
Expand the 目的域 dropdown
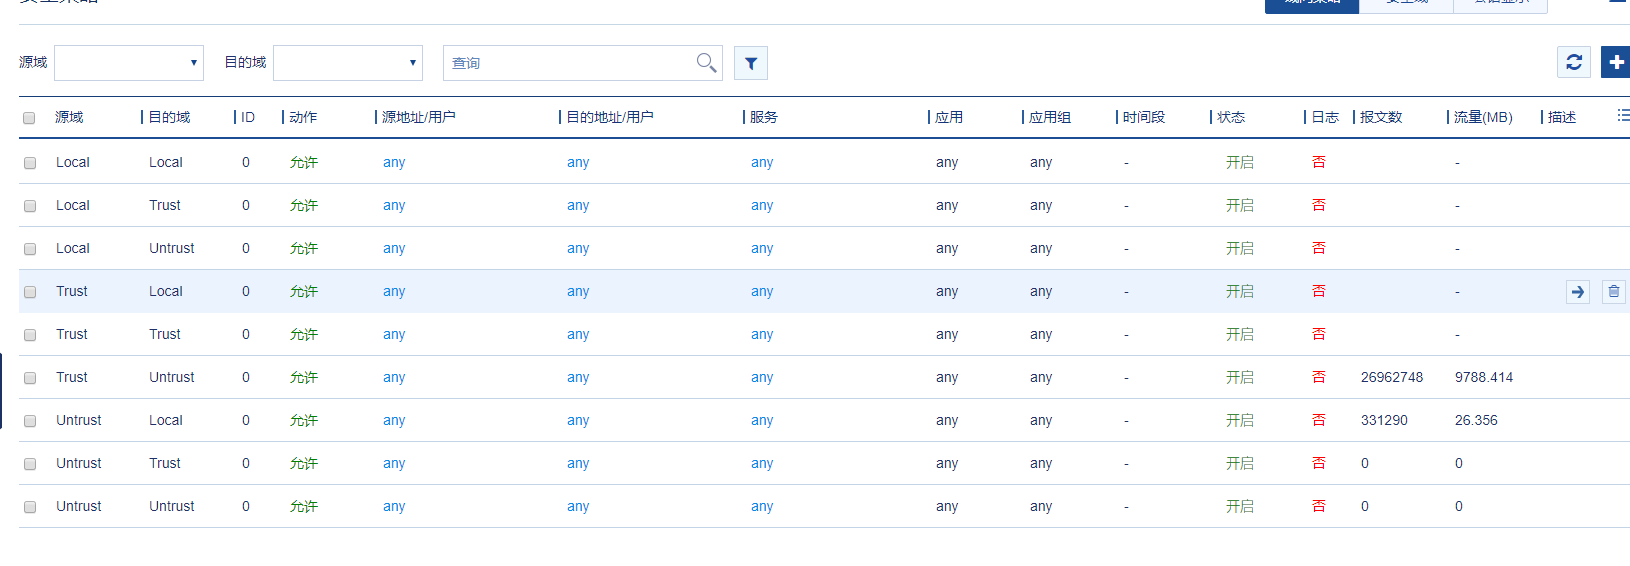click(x=348, y=63)
